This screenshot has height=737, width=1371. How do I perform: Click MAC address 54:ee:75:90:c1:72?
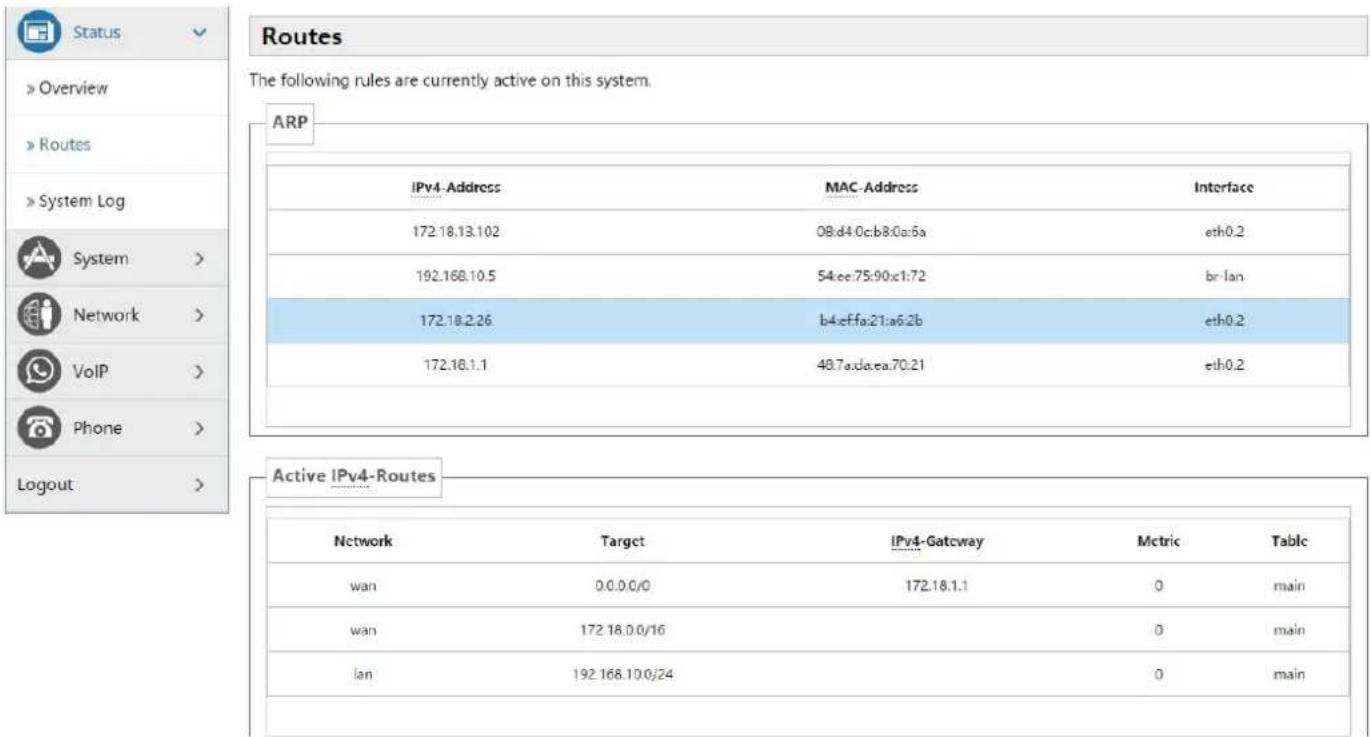click(x=871, y=276)
